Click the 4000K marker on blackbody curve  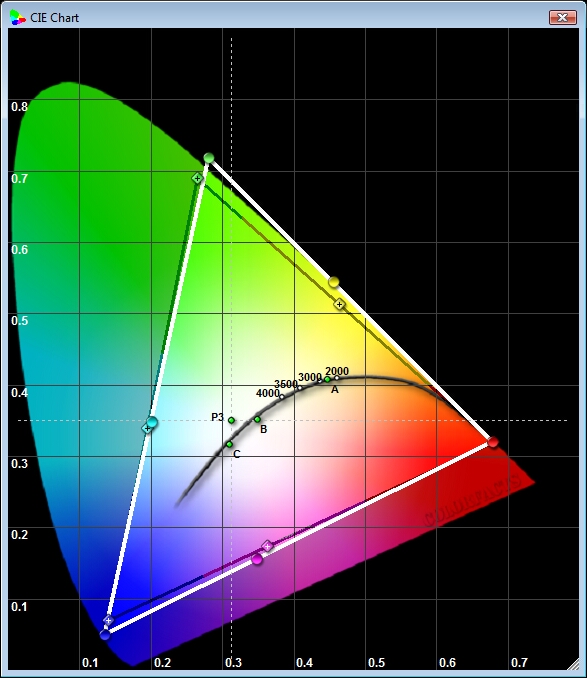tap(282, 397)
